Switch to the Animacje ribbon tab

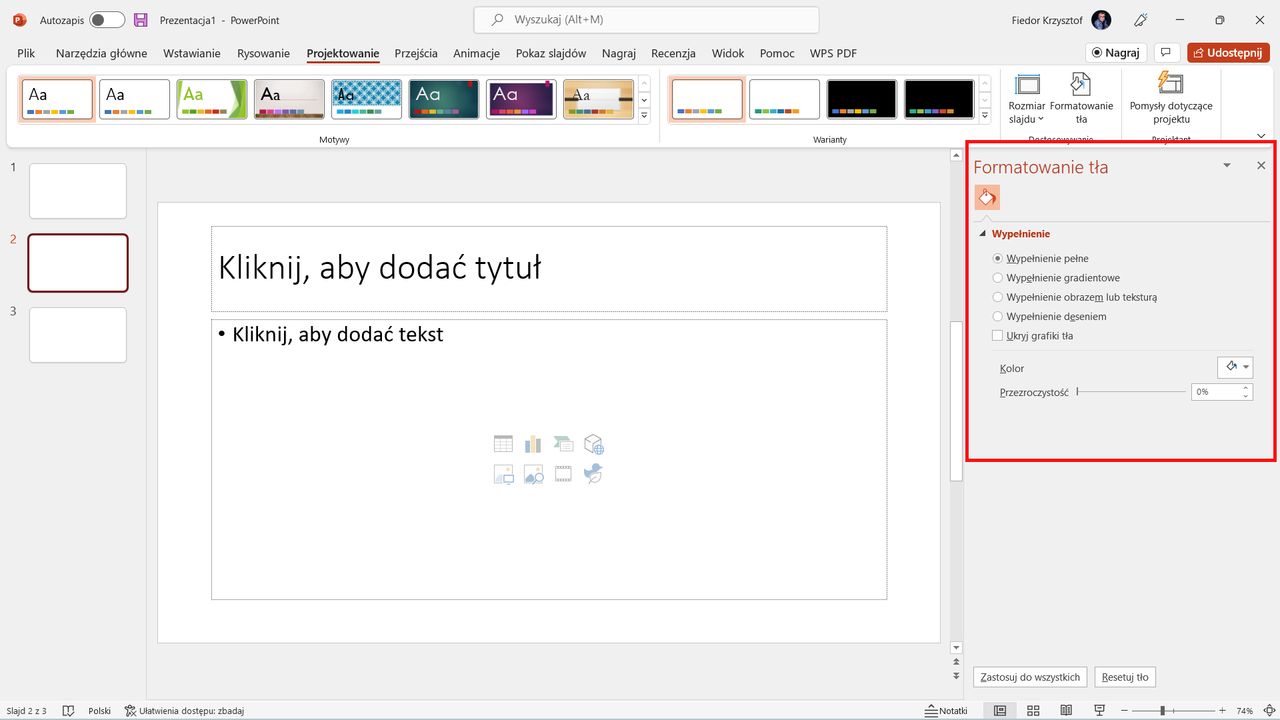click(475, 53)
